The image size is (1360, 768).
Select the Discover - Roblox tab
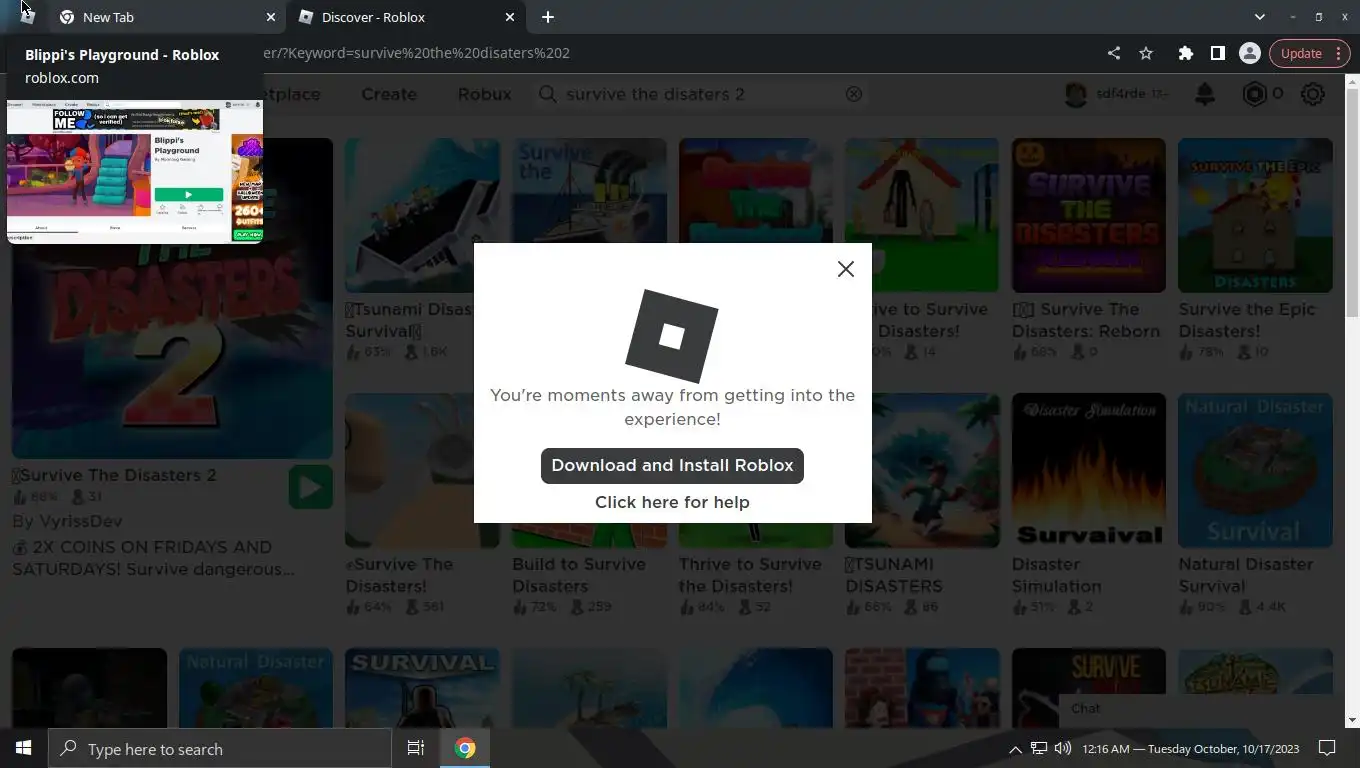click(404, 17)
